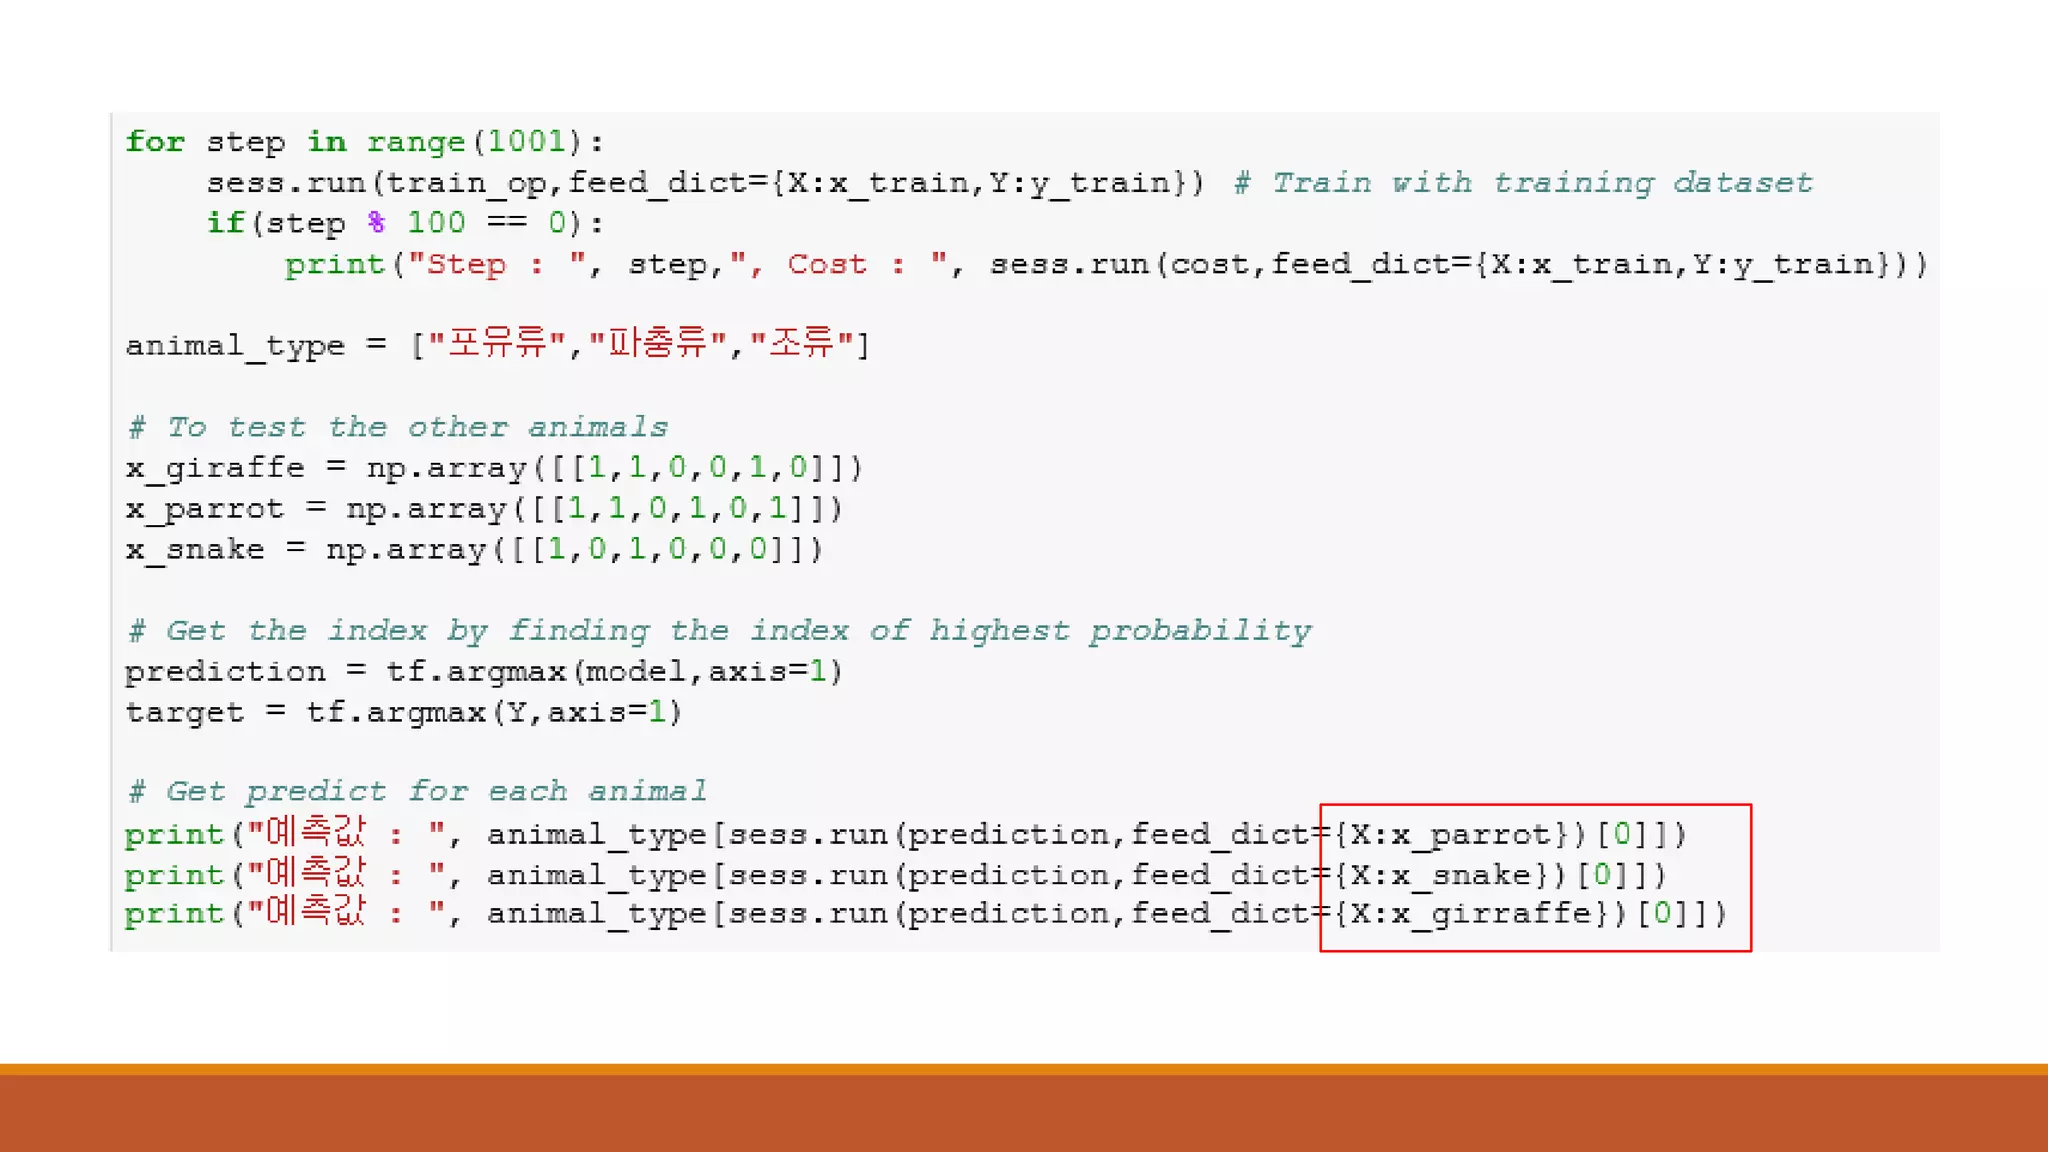The image size is (2048, 1152).
Task: Click tf.argmax(model,axis=1) in prediction line
Action: pos(614,672)
